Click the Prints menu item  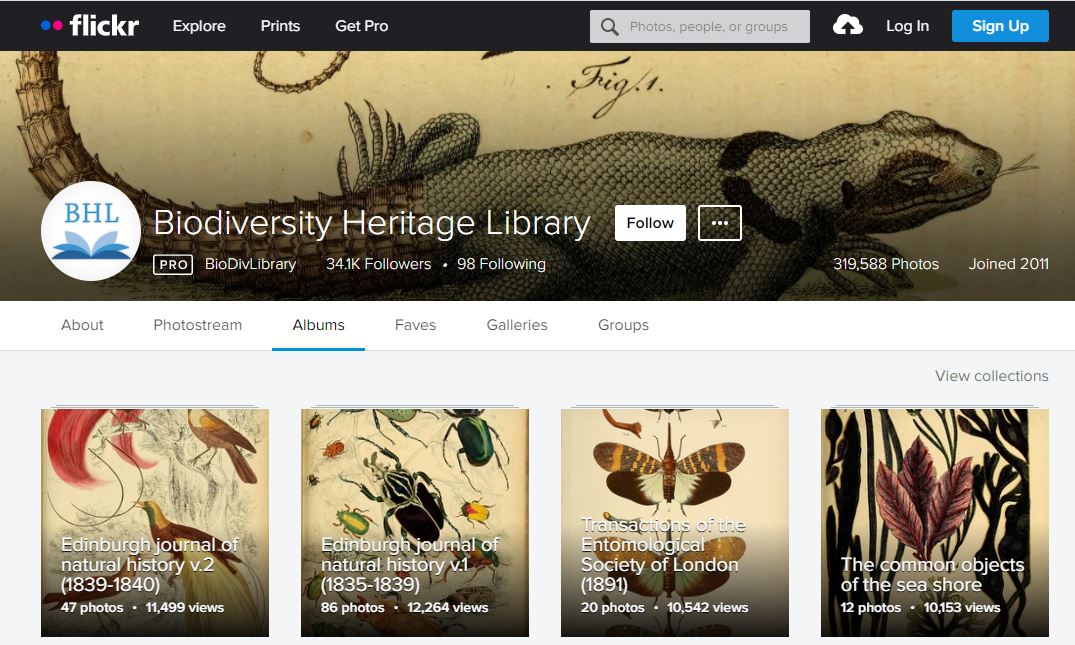(x=279, y=26)
